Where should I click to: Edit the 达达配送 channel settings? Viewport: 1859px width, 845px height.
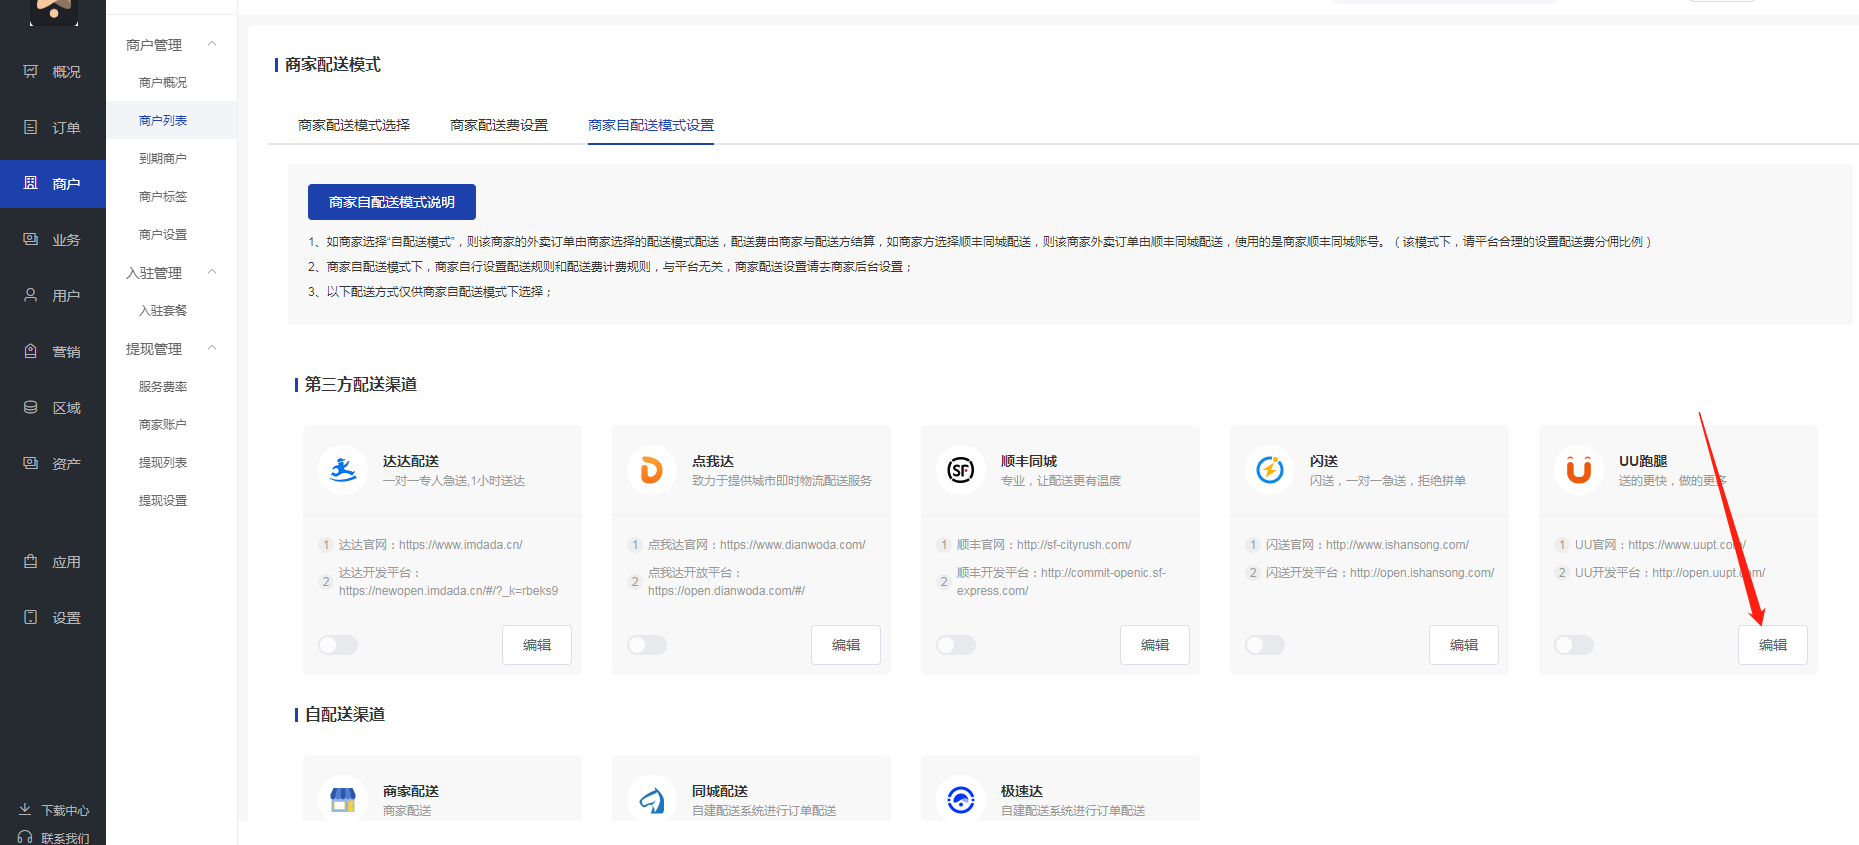(537, 645)
